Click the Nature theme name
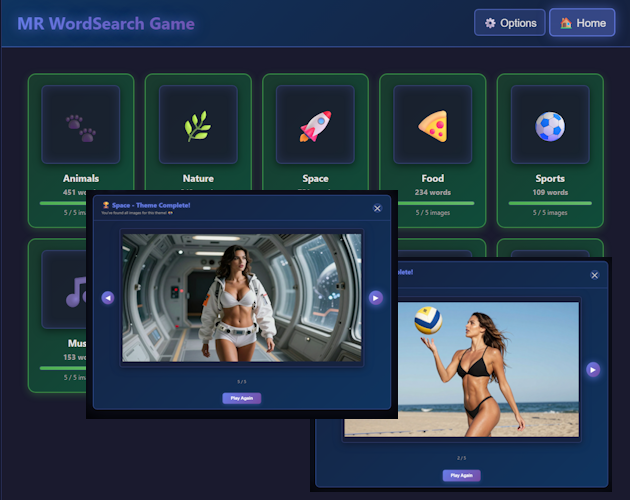 click(198, 178)
